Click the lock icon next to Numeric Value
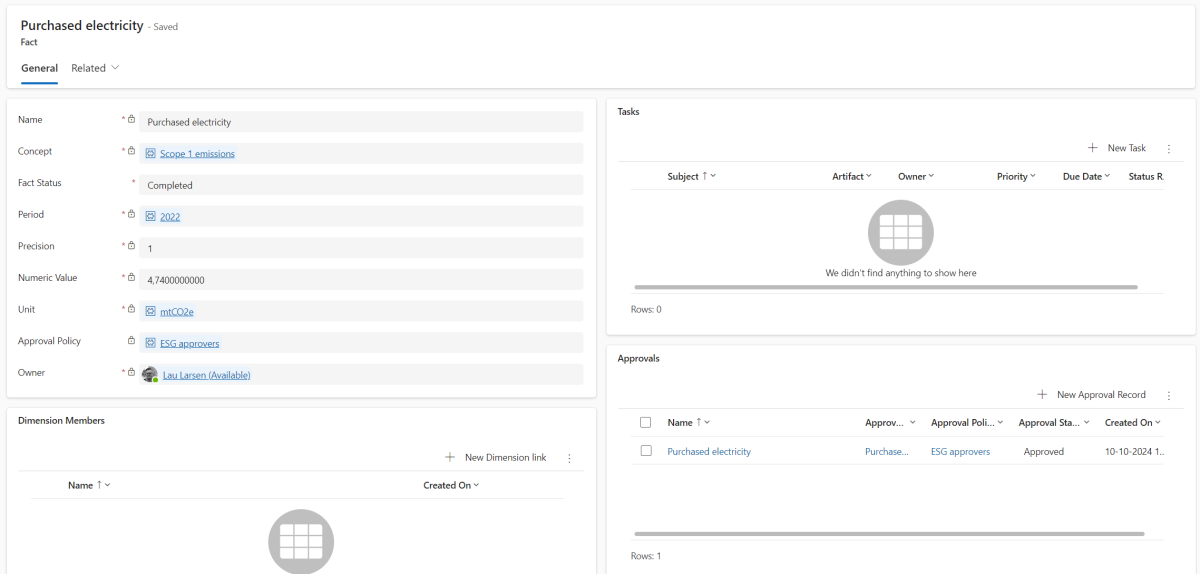This screenshot has height=574, width=1200. click(131, 278)
